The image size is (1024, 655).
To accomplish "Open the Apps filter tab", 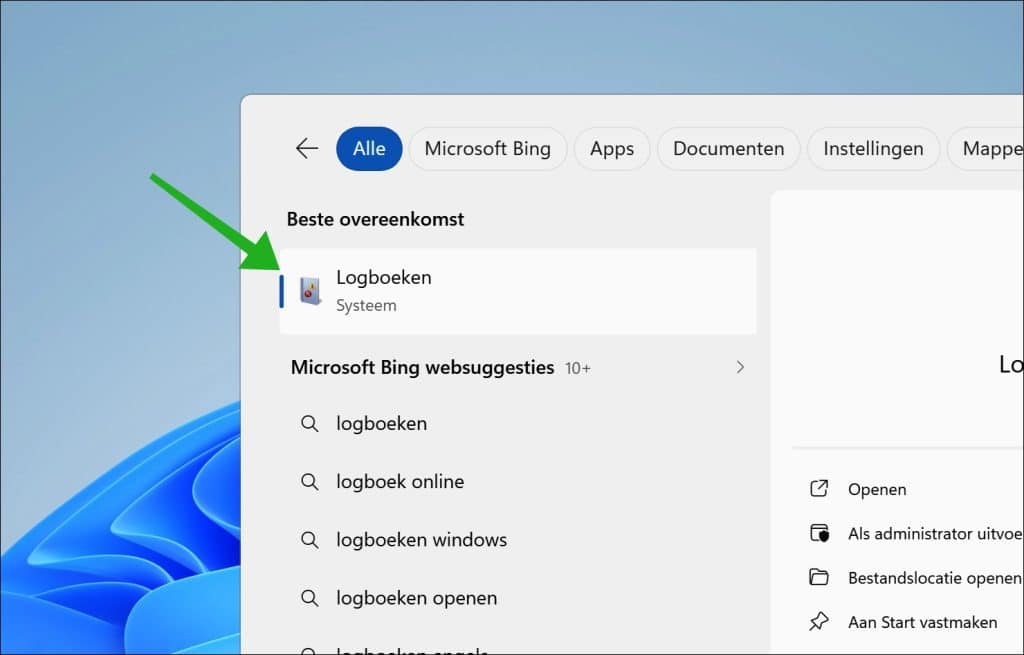I will pos(612,149).
